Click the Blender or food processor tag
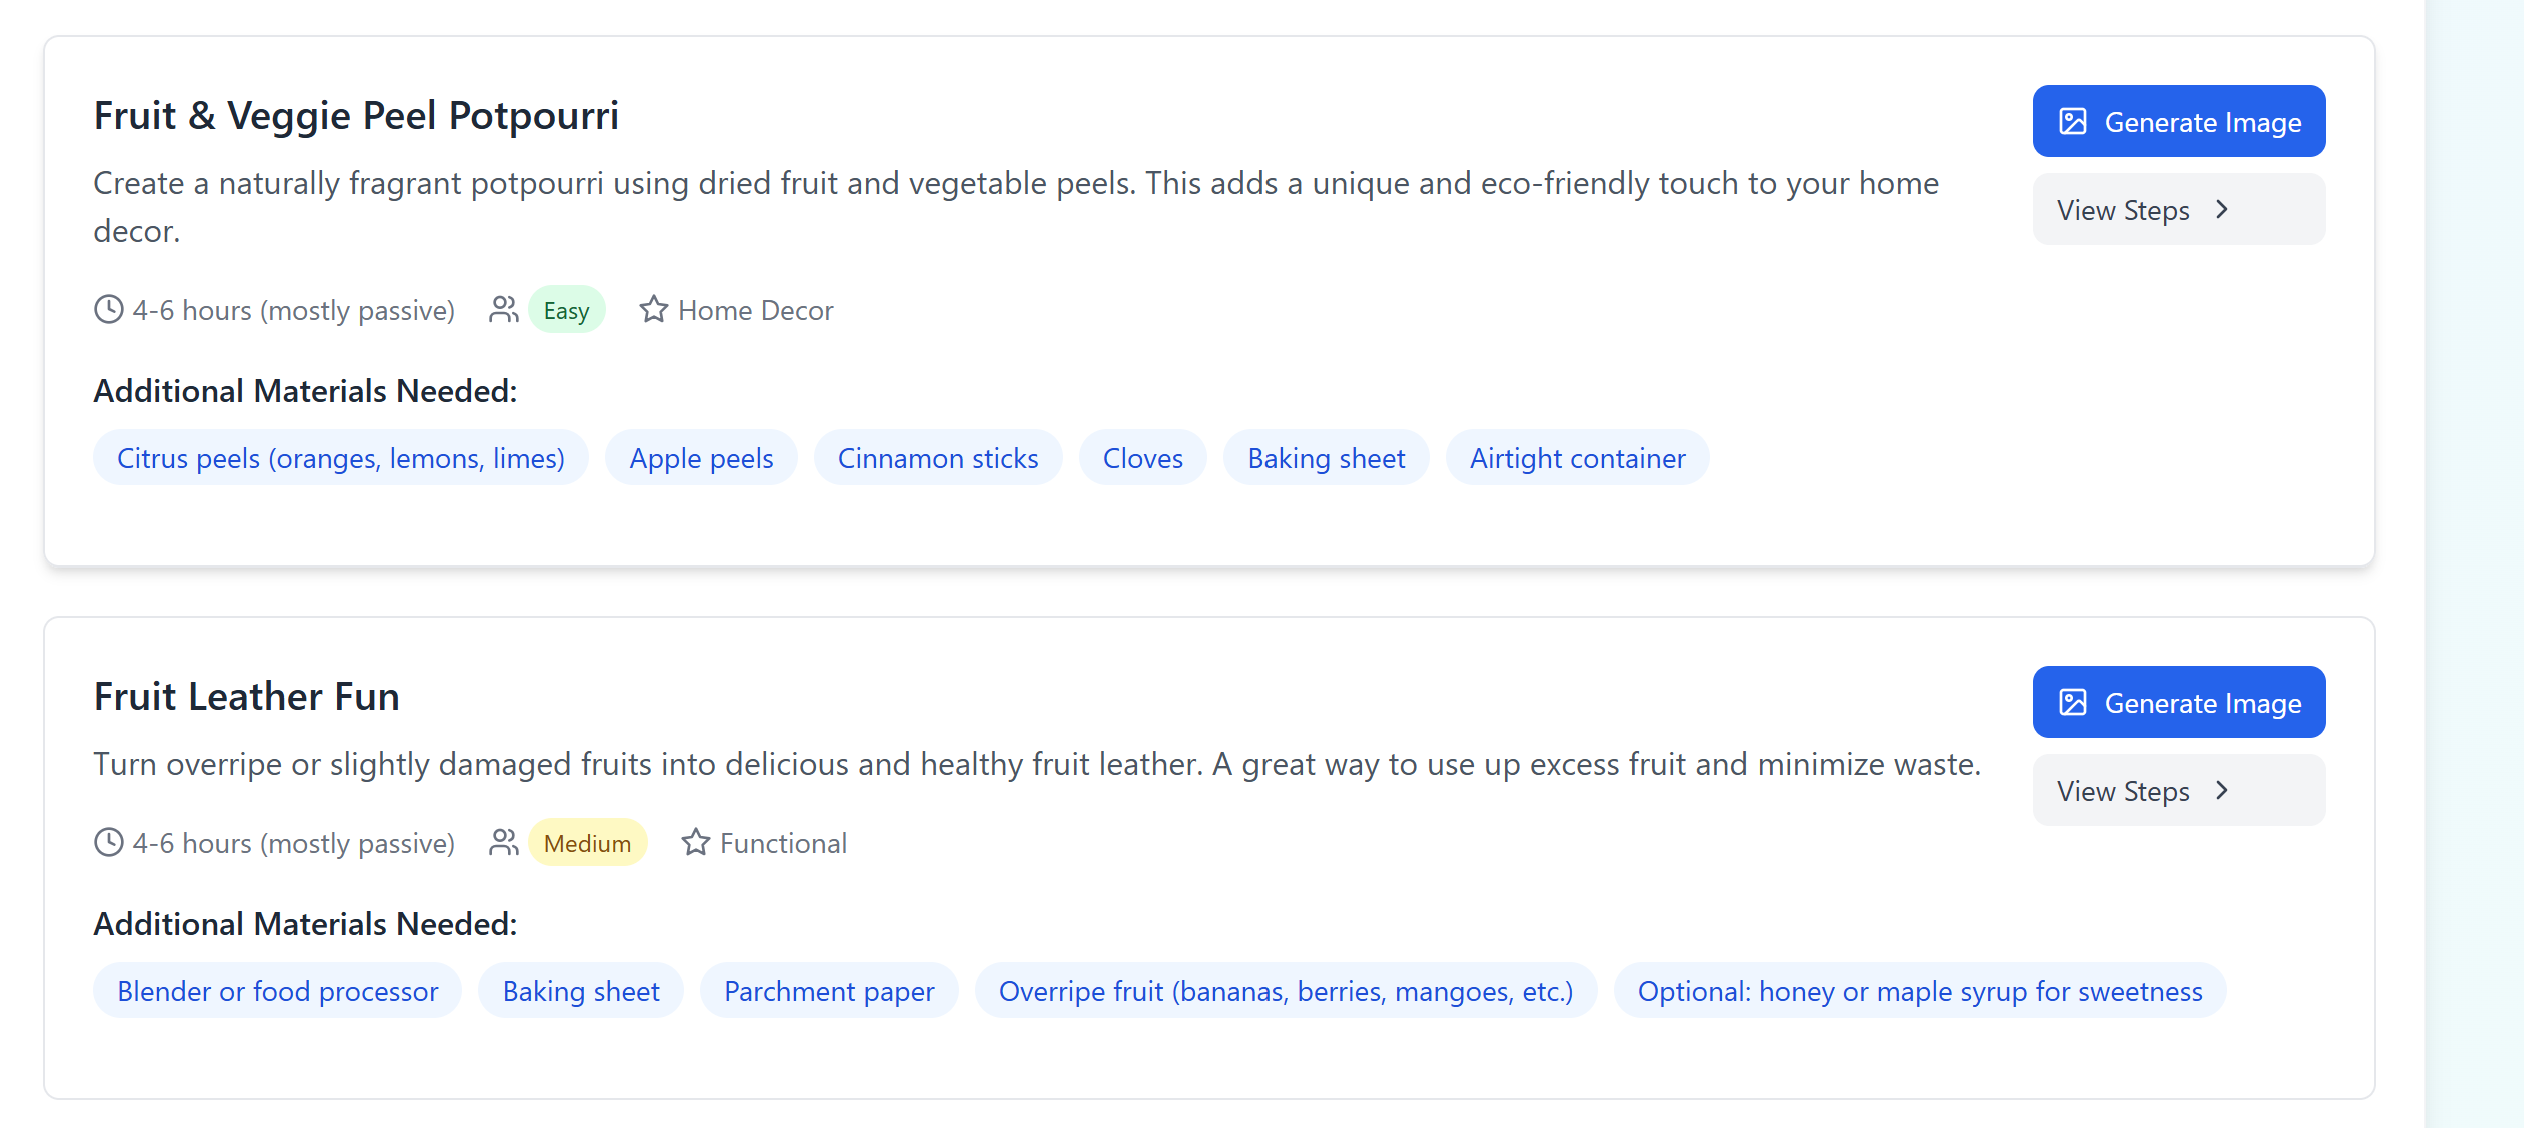2524x1128 pixels. (277, 991)
